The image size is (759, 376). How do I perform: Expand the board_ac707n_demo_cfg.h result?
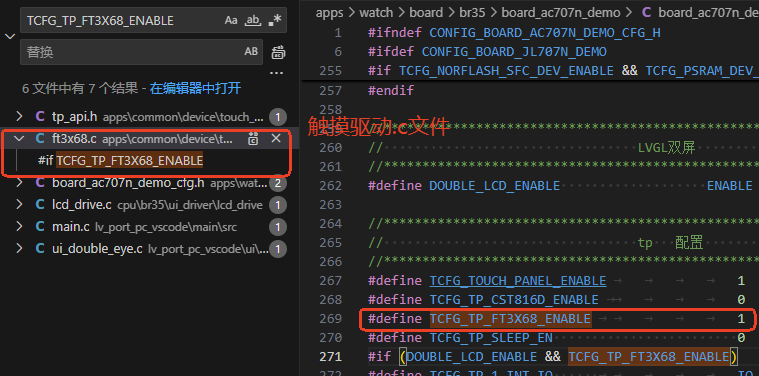[19, 183]
